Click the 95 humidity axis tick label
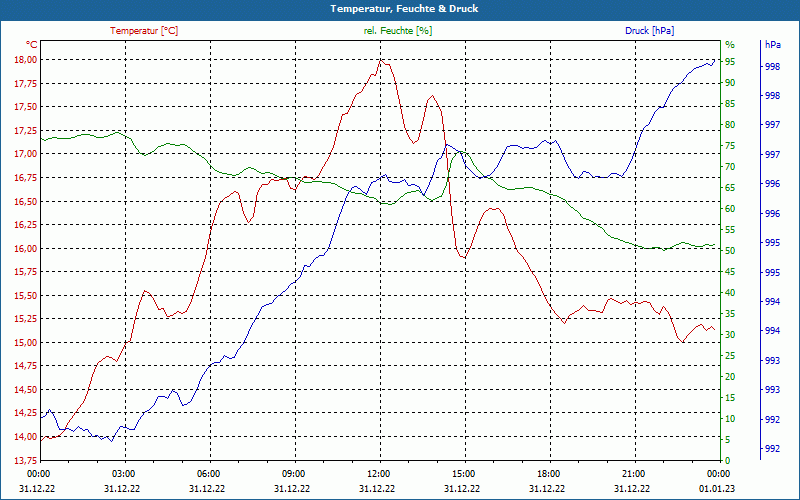Viewport: 800px width, 500px height. [731, 62]
